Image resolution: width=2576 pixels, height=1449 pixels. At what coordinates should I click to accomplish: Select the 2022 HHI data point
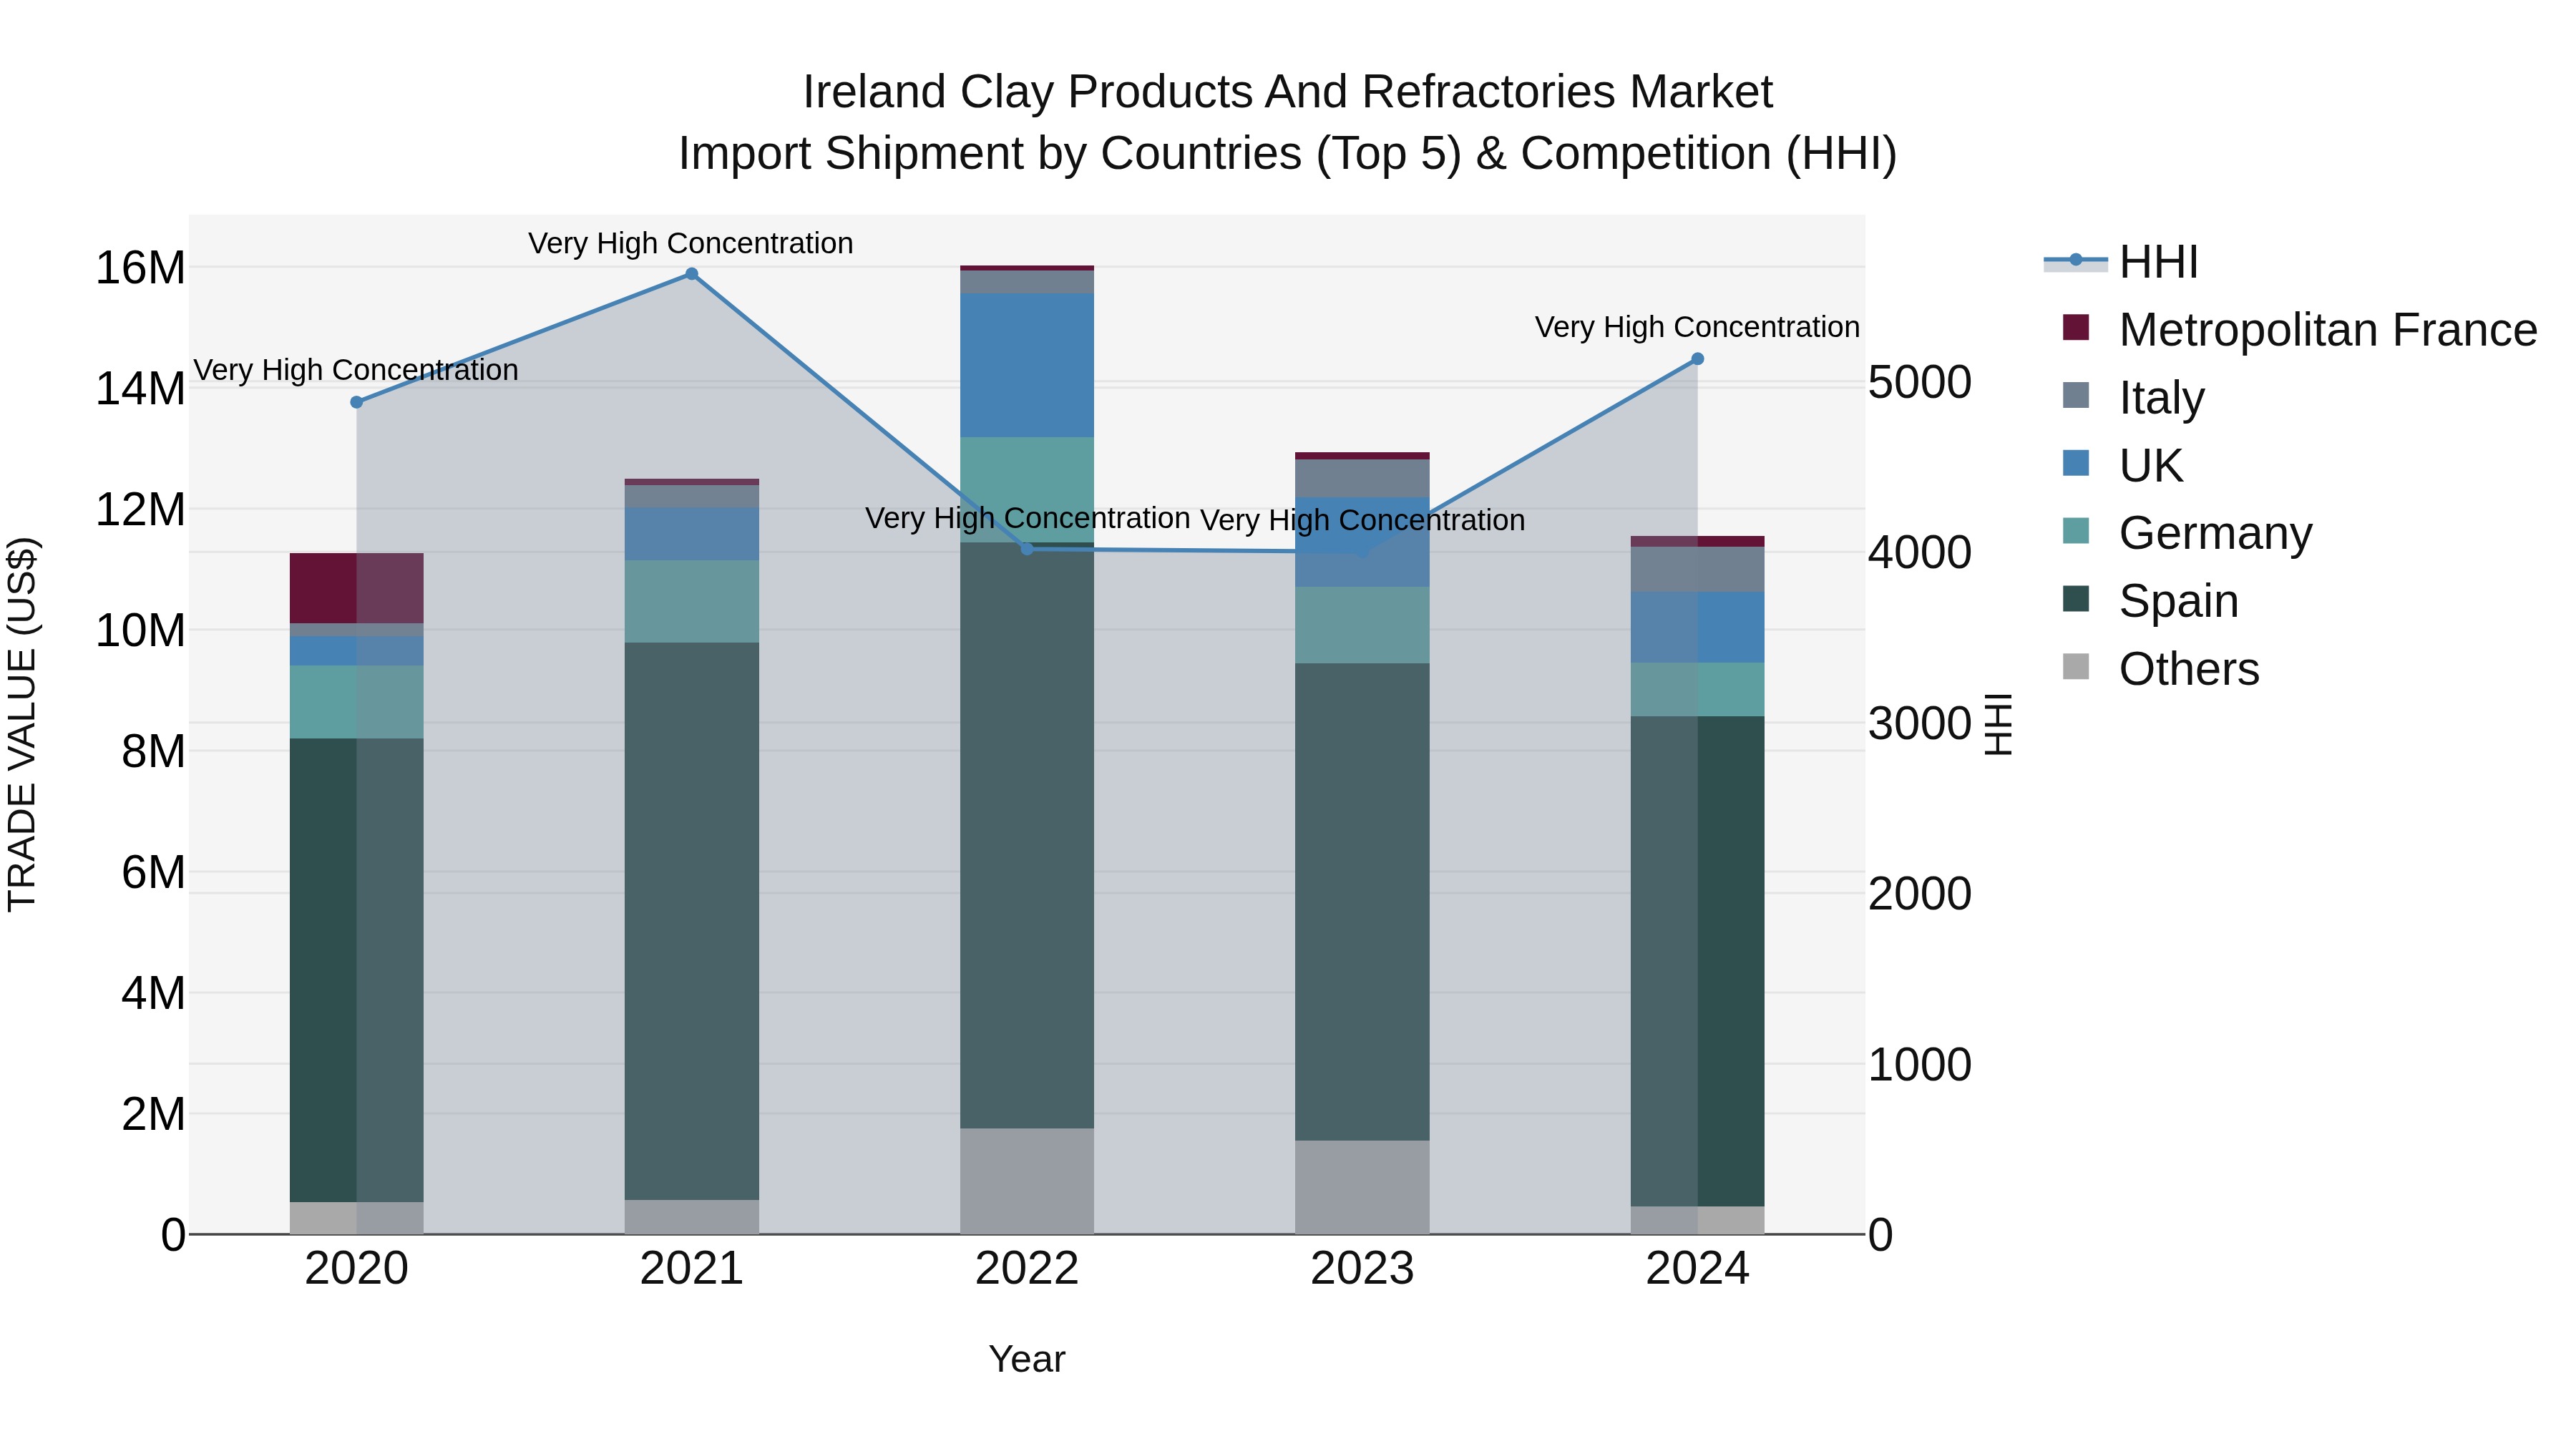pos(1027,549)
